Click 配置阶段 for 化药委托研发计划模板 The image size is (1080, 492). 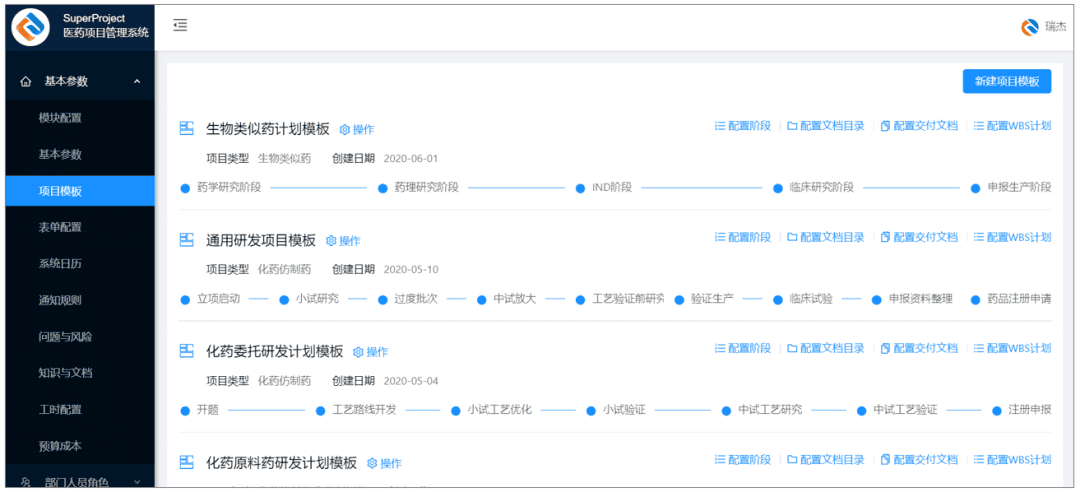pyautogui.click(x=743, y=349)
